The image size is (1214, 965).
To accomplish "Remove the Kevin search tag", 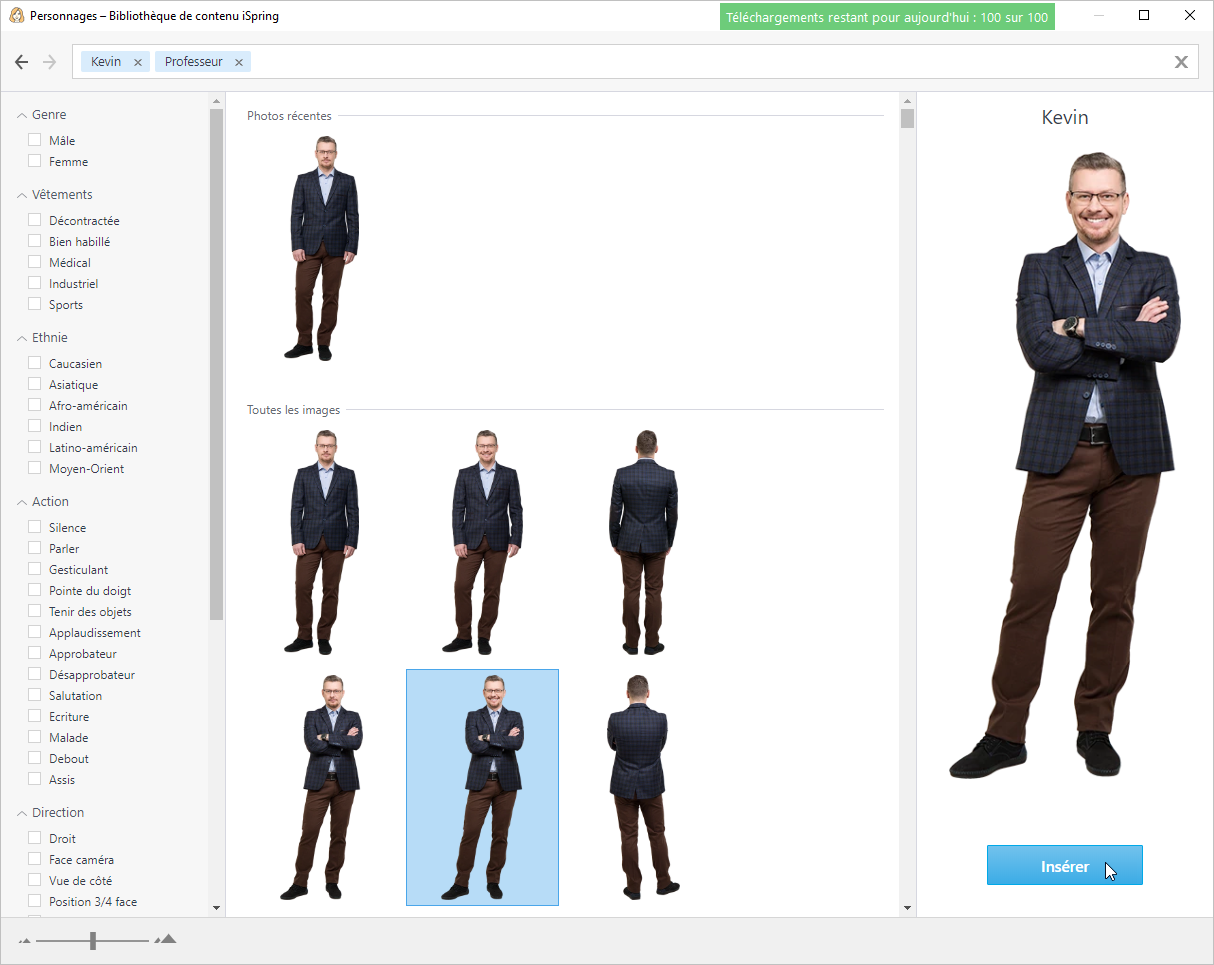I will pos(138,62).
